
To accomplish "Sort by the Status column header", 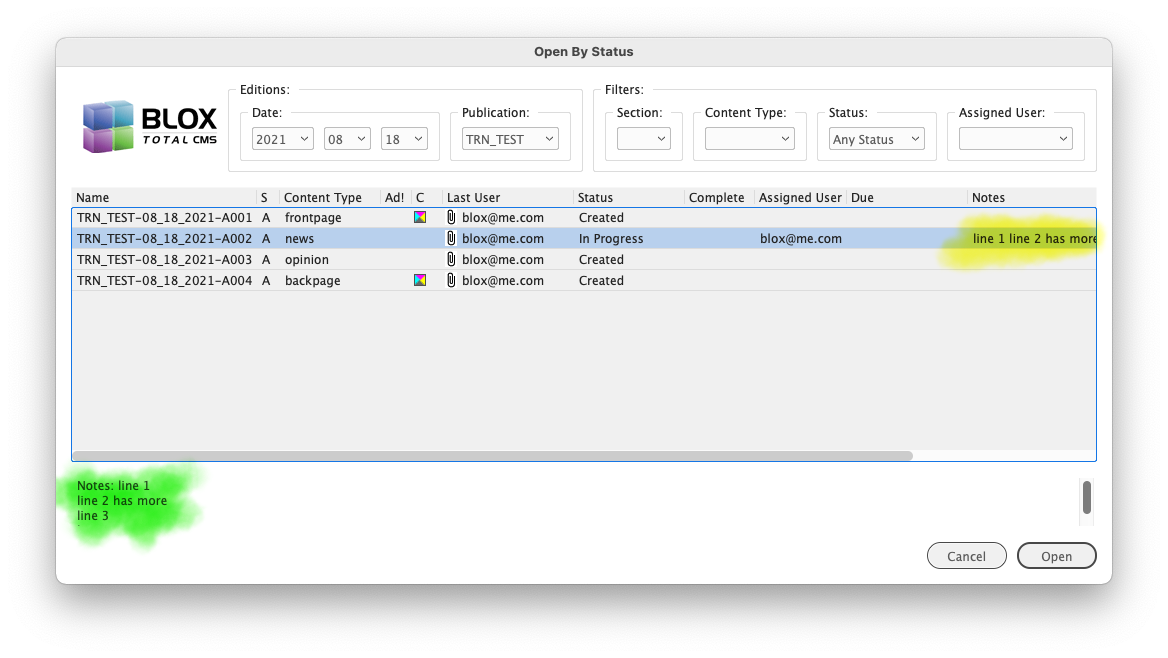I will [x=629, y=197].
